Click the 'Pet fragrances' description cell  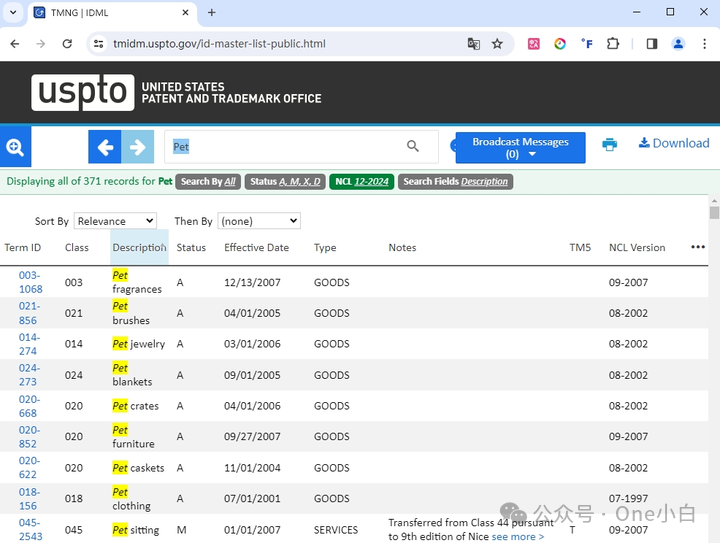click(x=137, y=282)
